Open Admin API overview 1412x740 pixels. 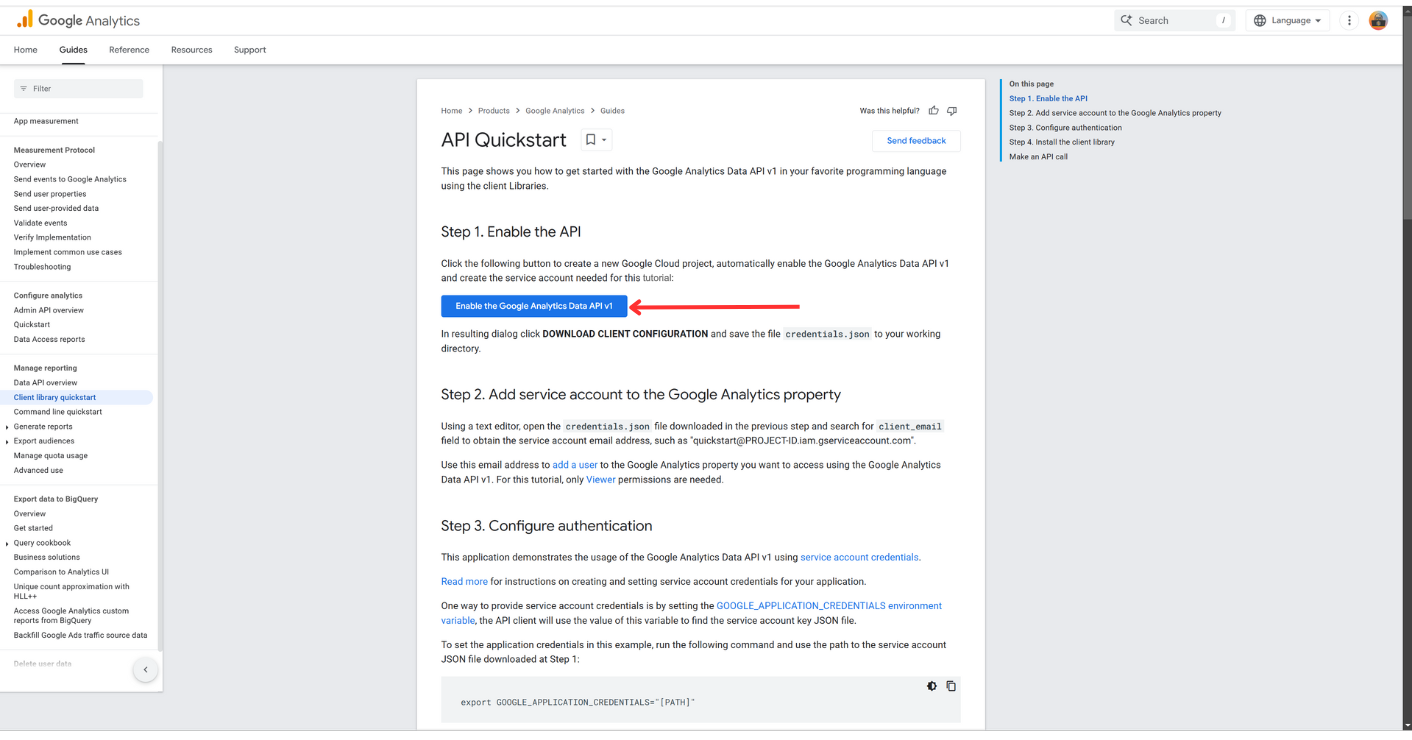coord(49,310)
